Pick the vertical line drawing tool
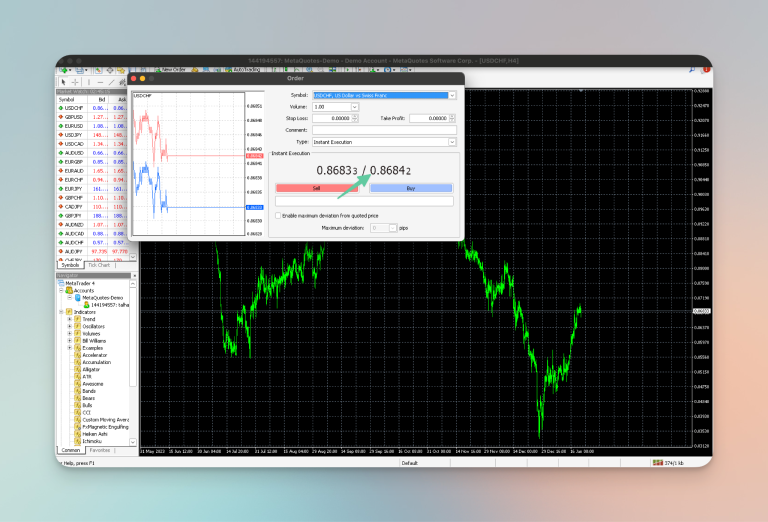 point(89,82)
